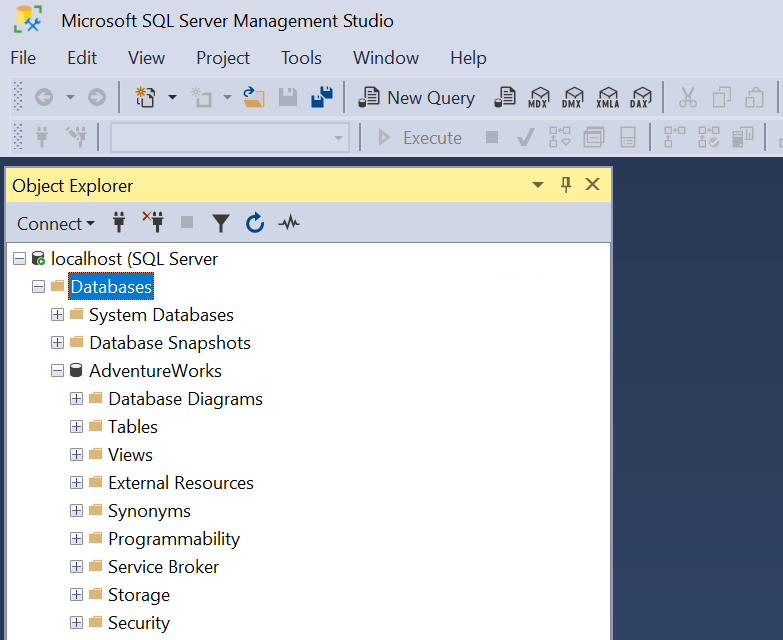Click the Filter funnel icon in Object Explorer
This screenshot has width=783, height=640.
[x=221, y=223]
